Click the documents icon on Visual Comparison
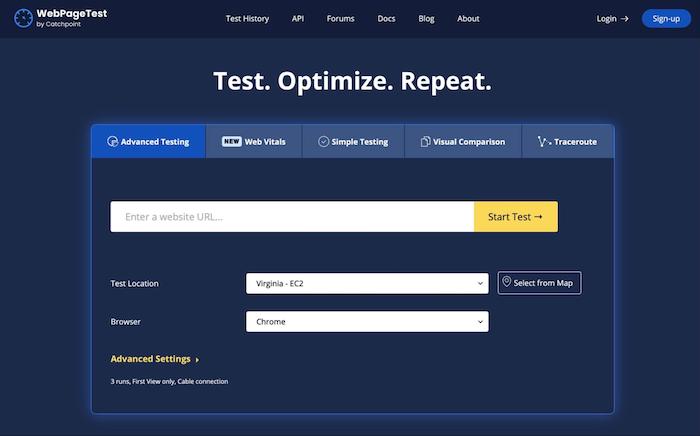Image resolution: width=700 pixels, height=436 pixels. [425, 141]
